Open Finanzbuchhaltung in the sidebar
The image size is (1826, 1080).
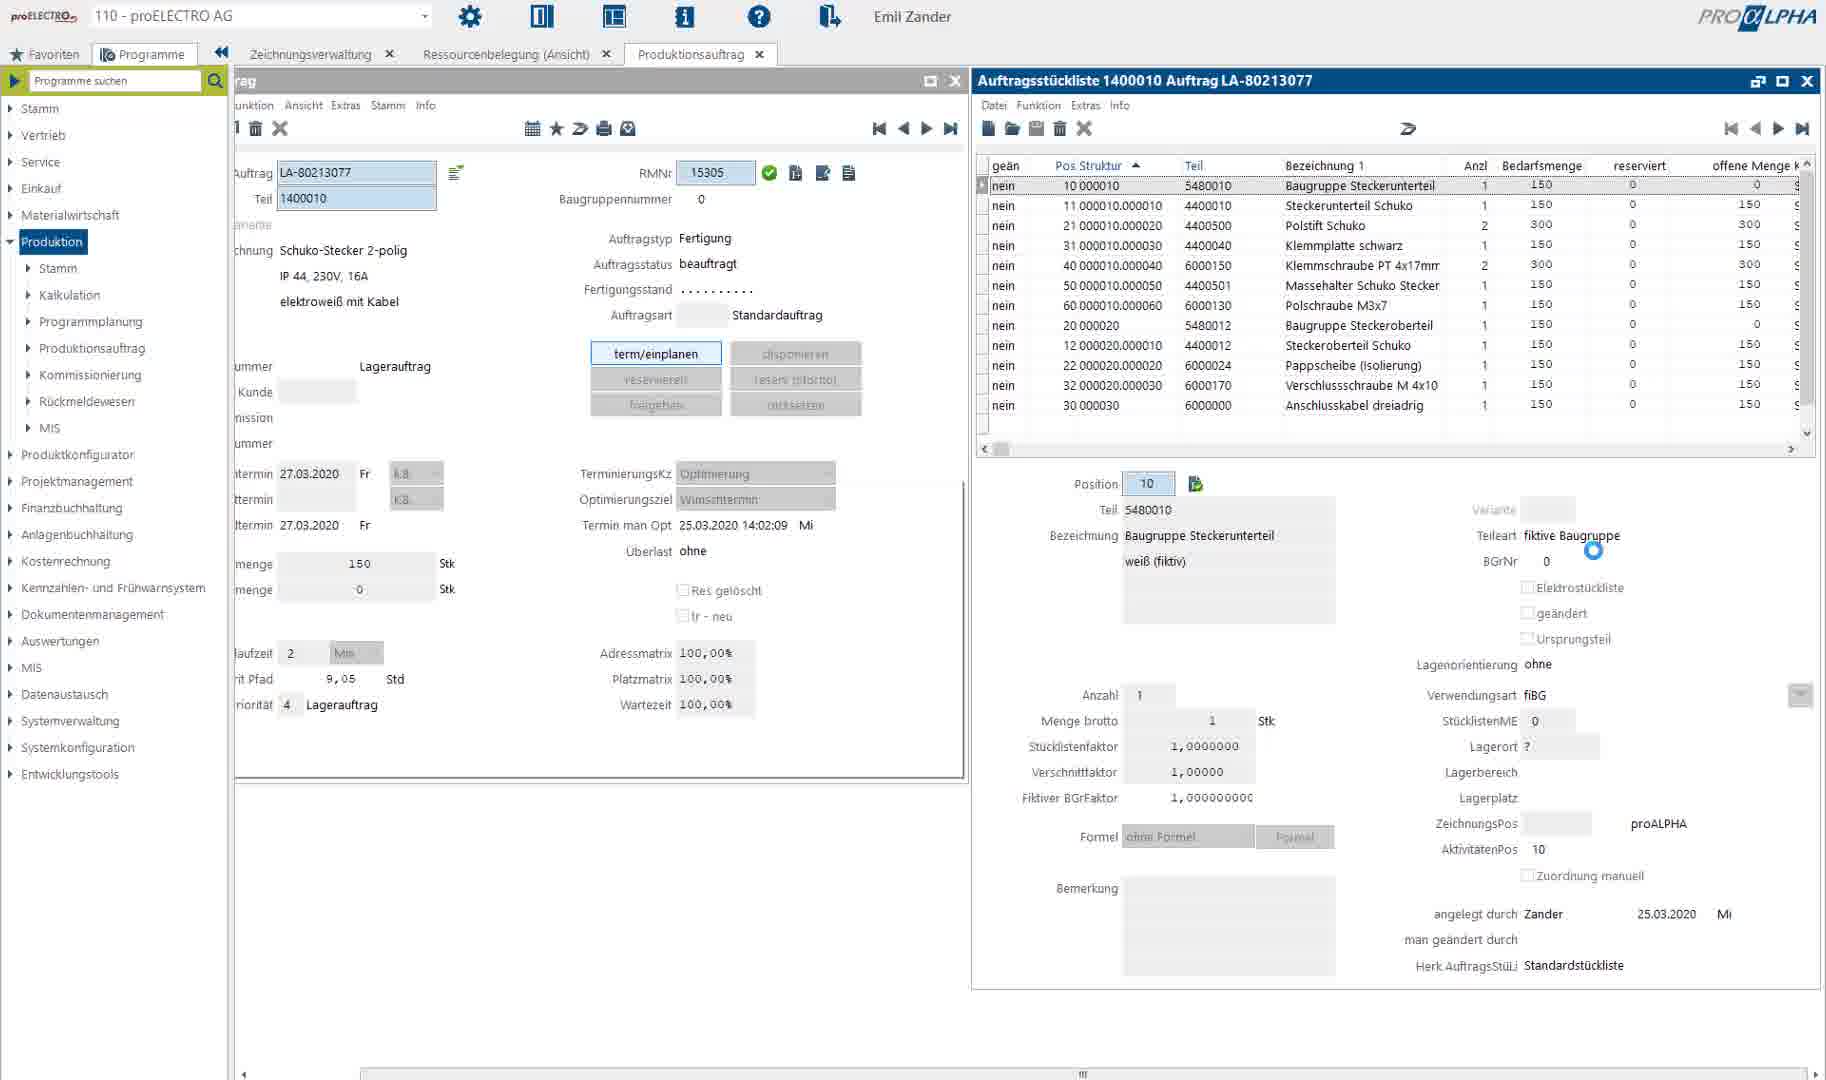(x=71, y=508)
